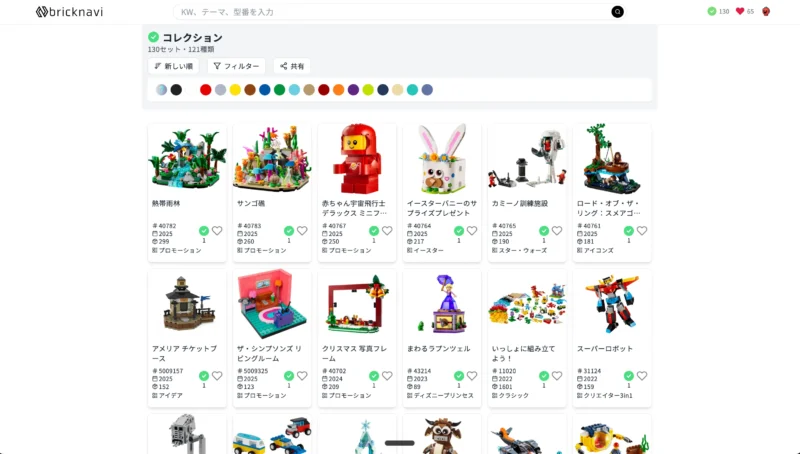
Task: Open the 新しい順 sort dropdown
Action: pos(173,66)
